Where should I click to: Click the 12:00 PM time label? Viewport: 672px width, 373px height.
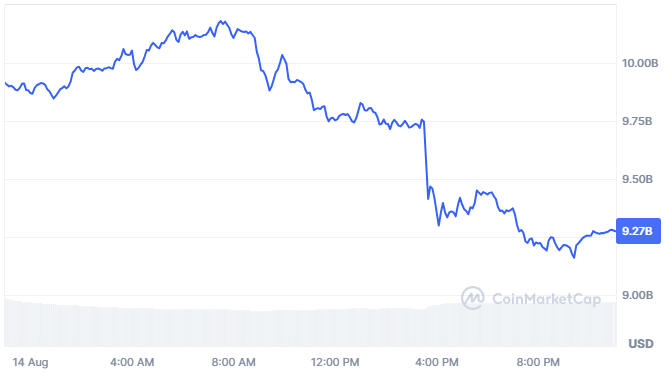pyautogui.click(x=335, y=362)
